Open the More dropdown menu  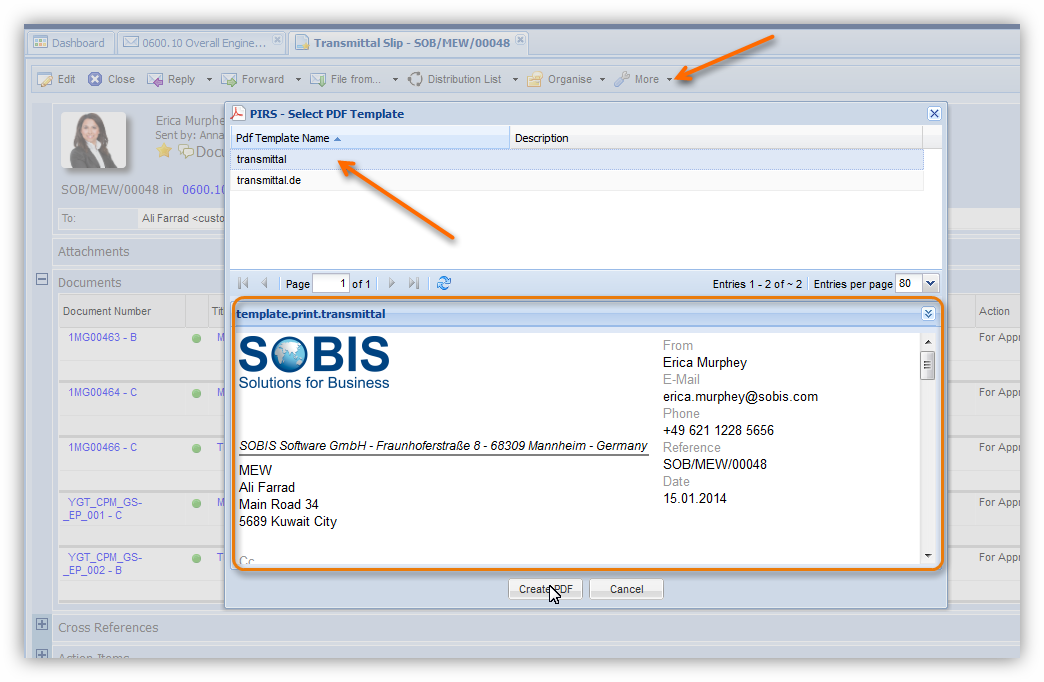[645, 79]
